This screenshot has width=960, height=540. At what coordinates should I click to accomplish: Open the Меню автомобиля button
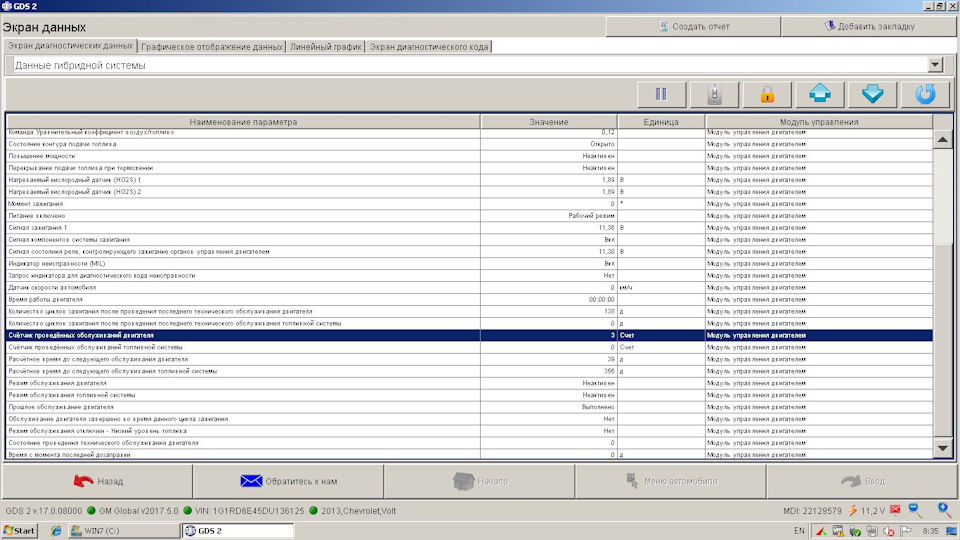pyautogui.click(x=670, y=481)
